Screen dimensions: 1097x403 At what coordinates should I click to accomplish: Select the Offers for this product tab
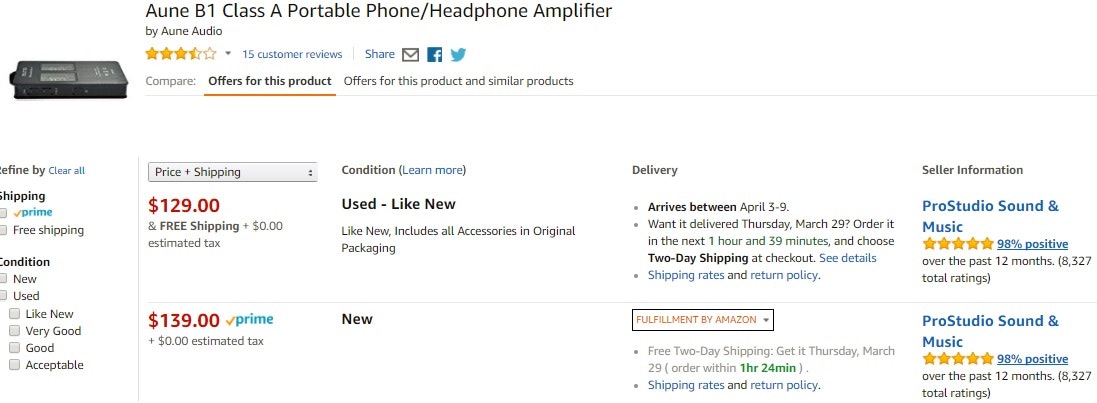pyautogui.click(x=269, y=81)
